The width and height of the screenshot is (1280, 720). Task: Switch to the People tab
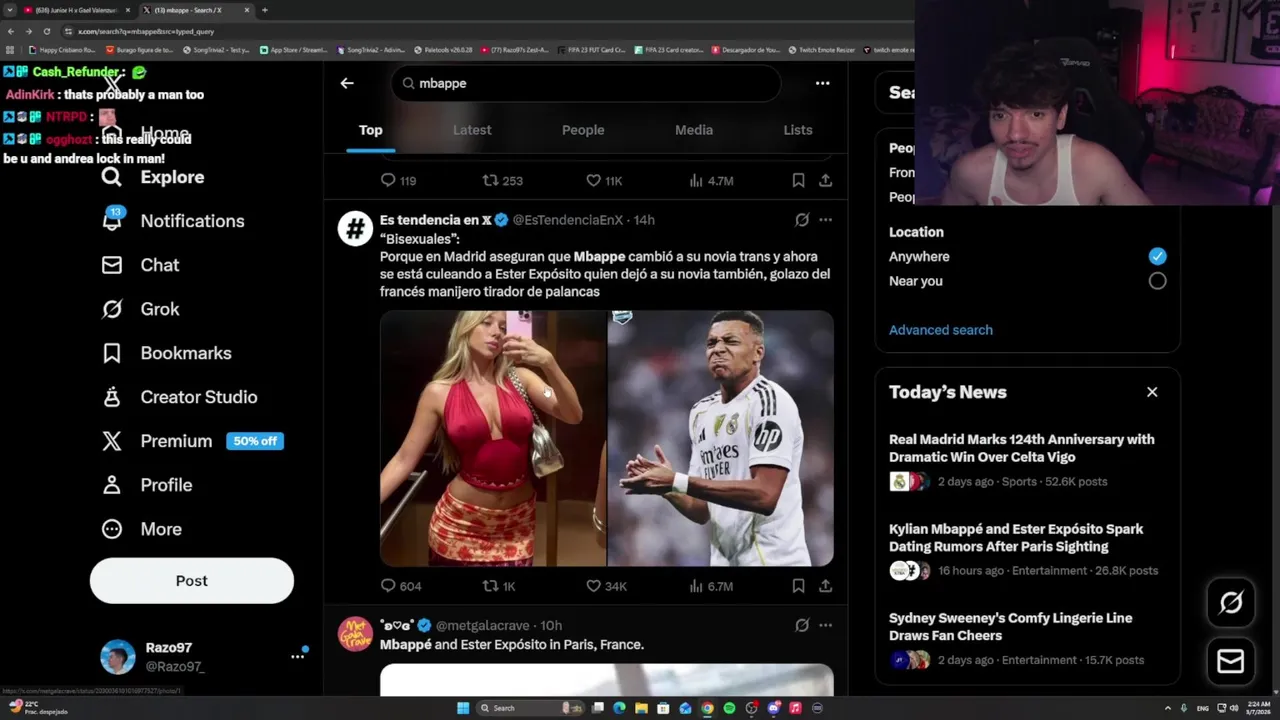pyautogui.click(x=583, y=130)
